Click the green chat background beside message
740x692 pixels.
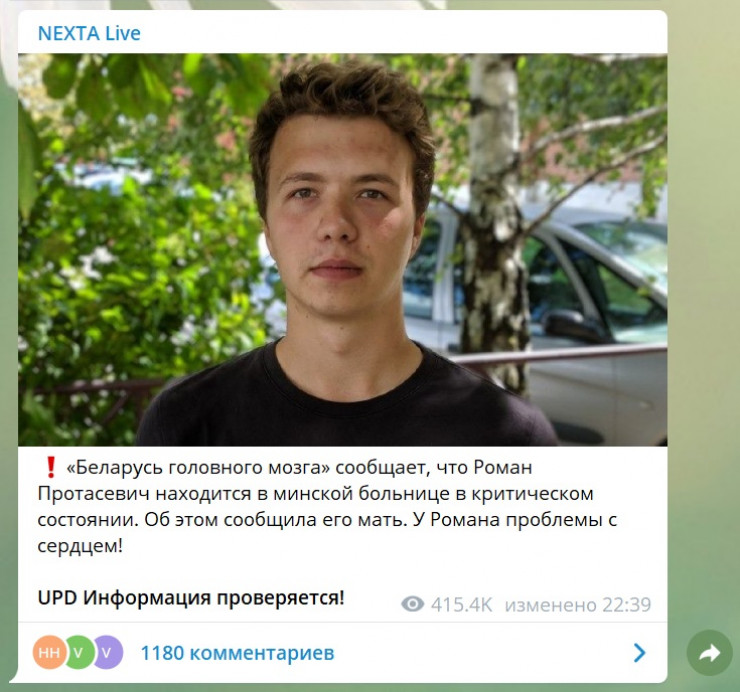click(703, 330)
